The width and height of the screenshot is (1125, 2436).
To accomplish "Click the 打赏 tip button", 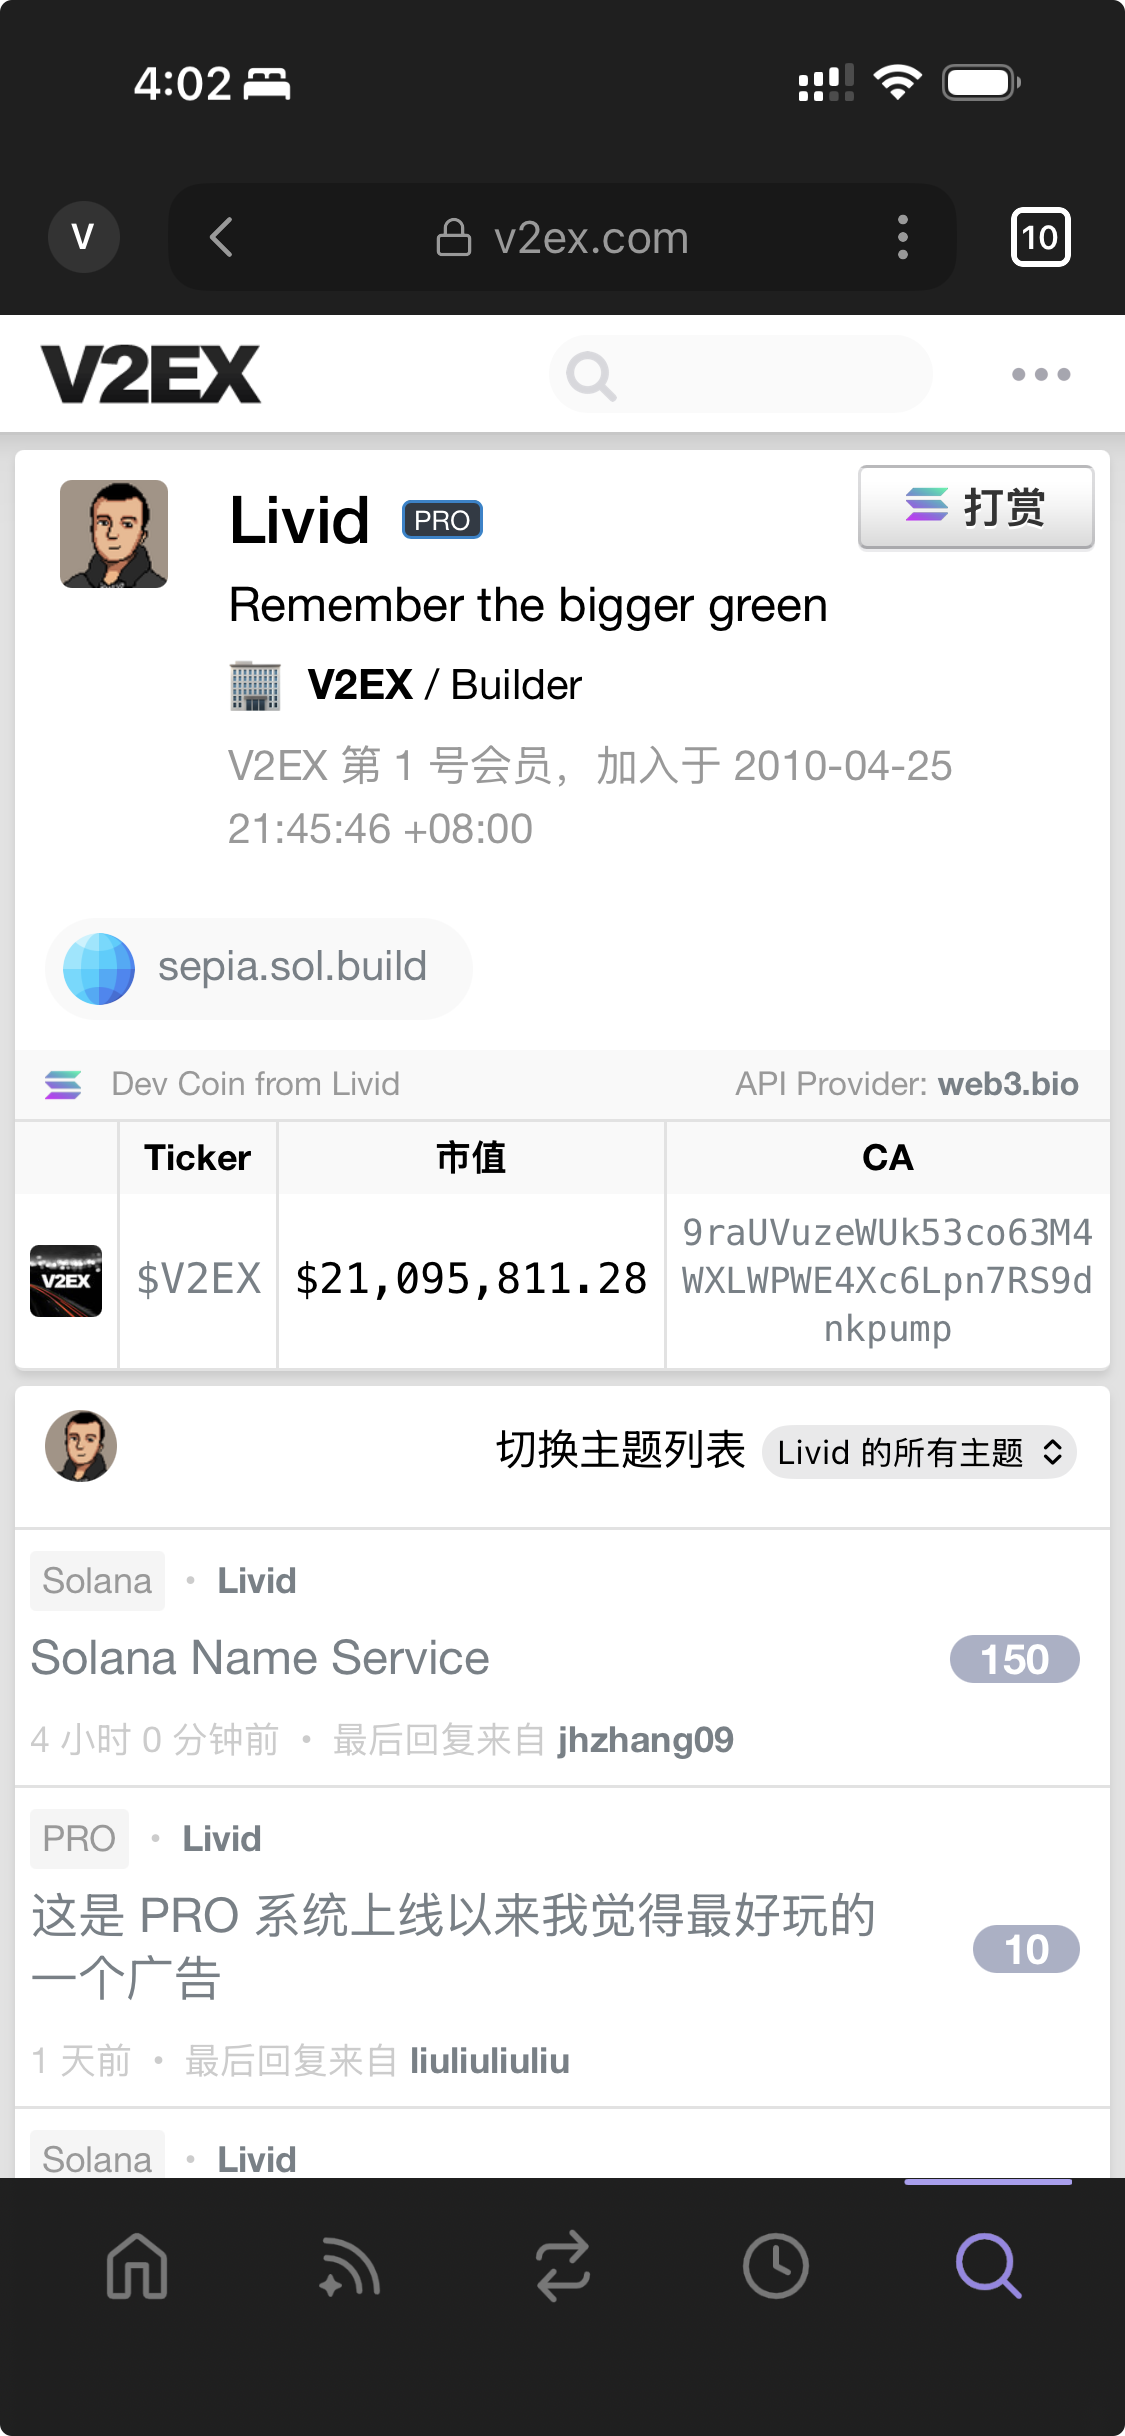I will pyautogui.click(x=976, y=507).
